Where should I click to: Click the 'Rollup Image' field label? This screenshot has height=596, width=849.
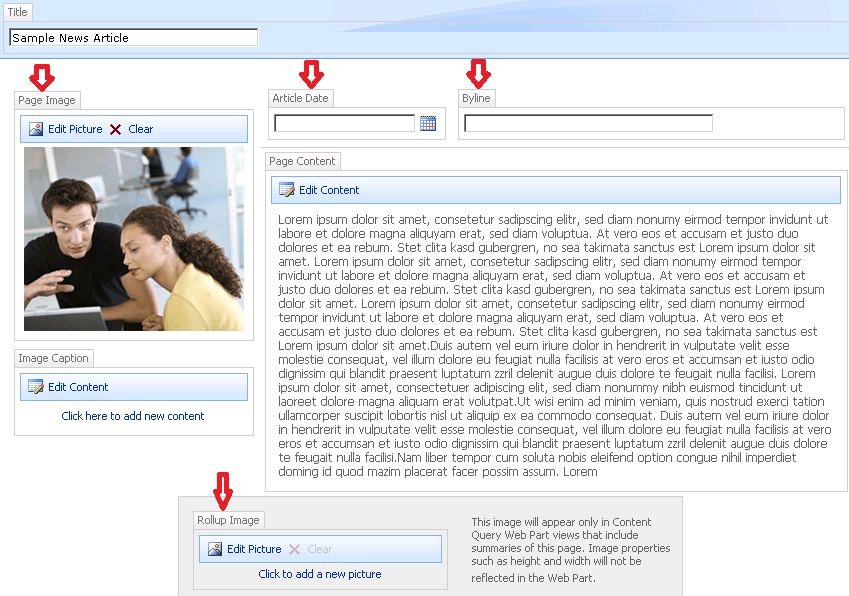pyautogui.click(x=228, y=520)
